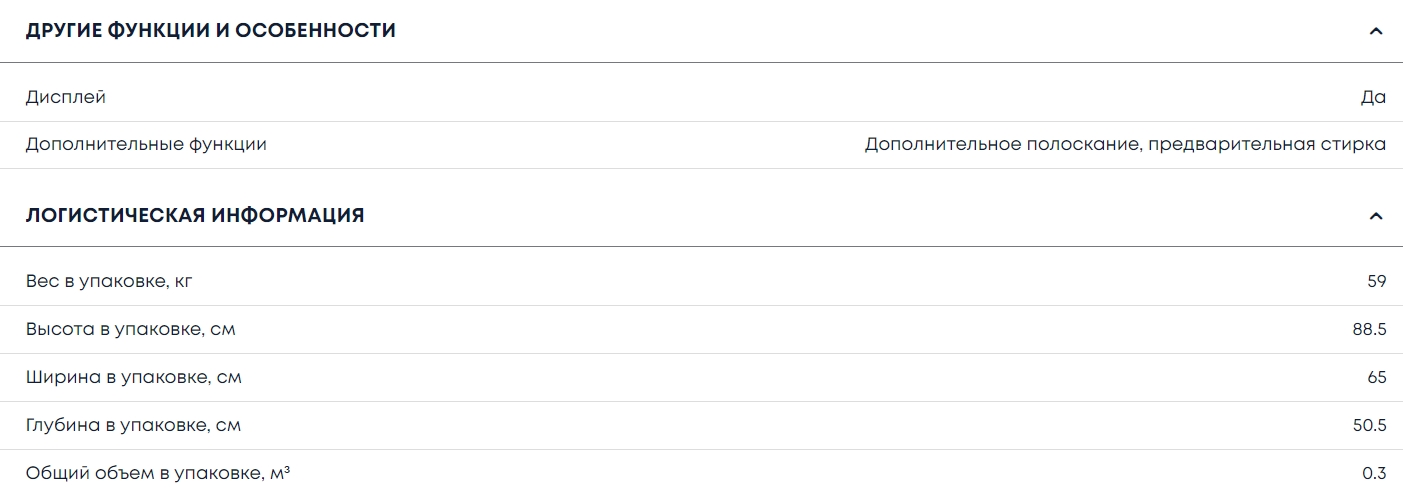The width and height of the screenshot is (1403, 488).
Task: Collapse the «Другие функции и особенности» chevron
Action: tap(1376, 31)
